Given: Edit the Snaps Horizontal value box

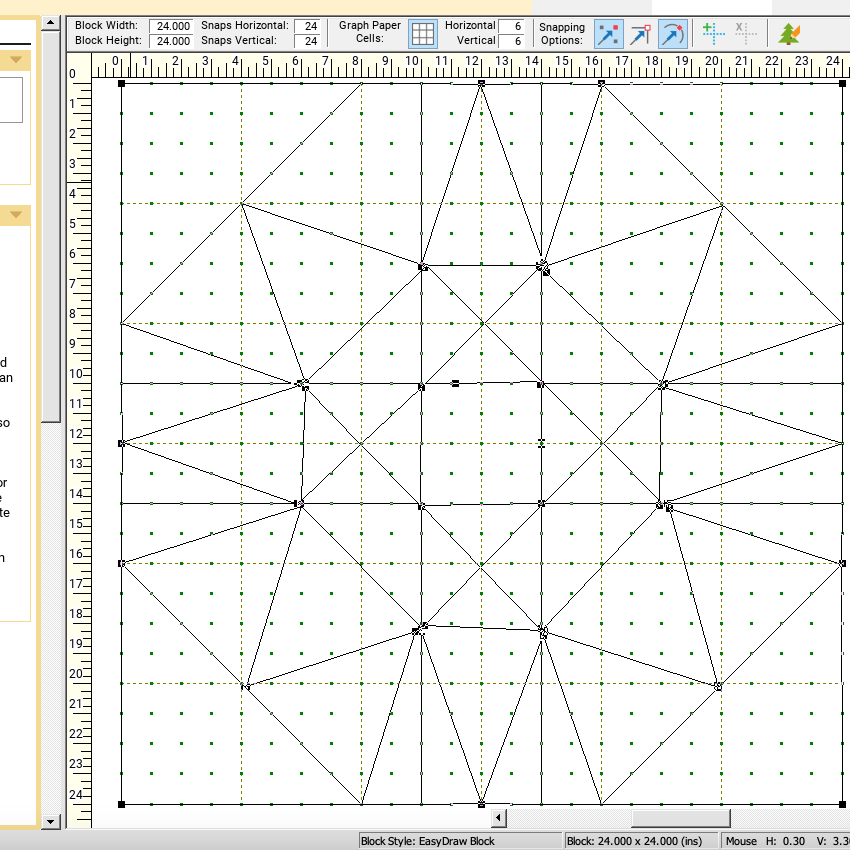Looking at the screenshot, I should [310, 26].
